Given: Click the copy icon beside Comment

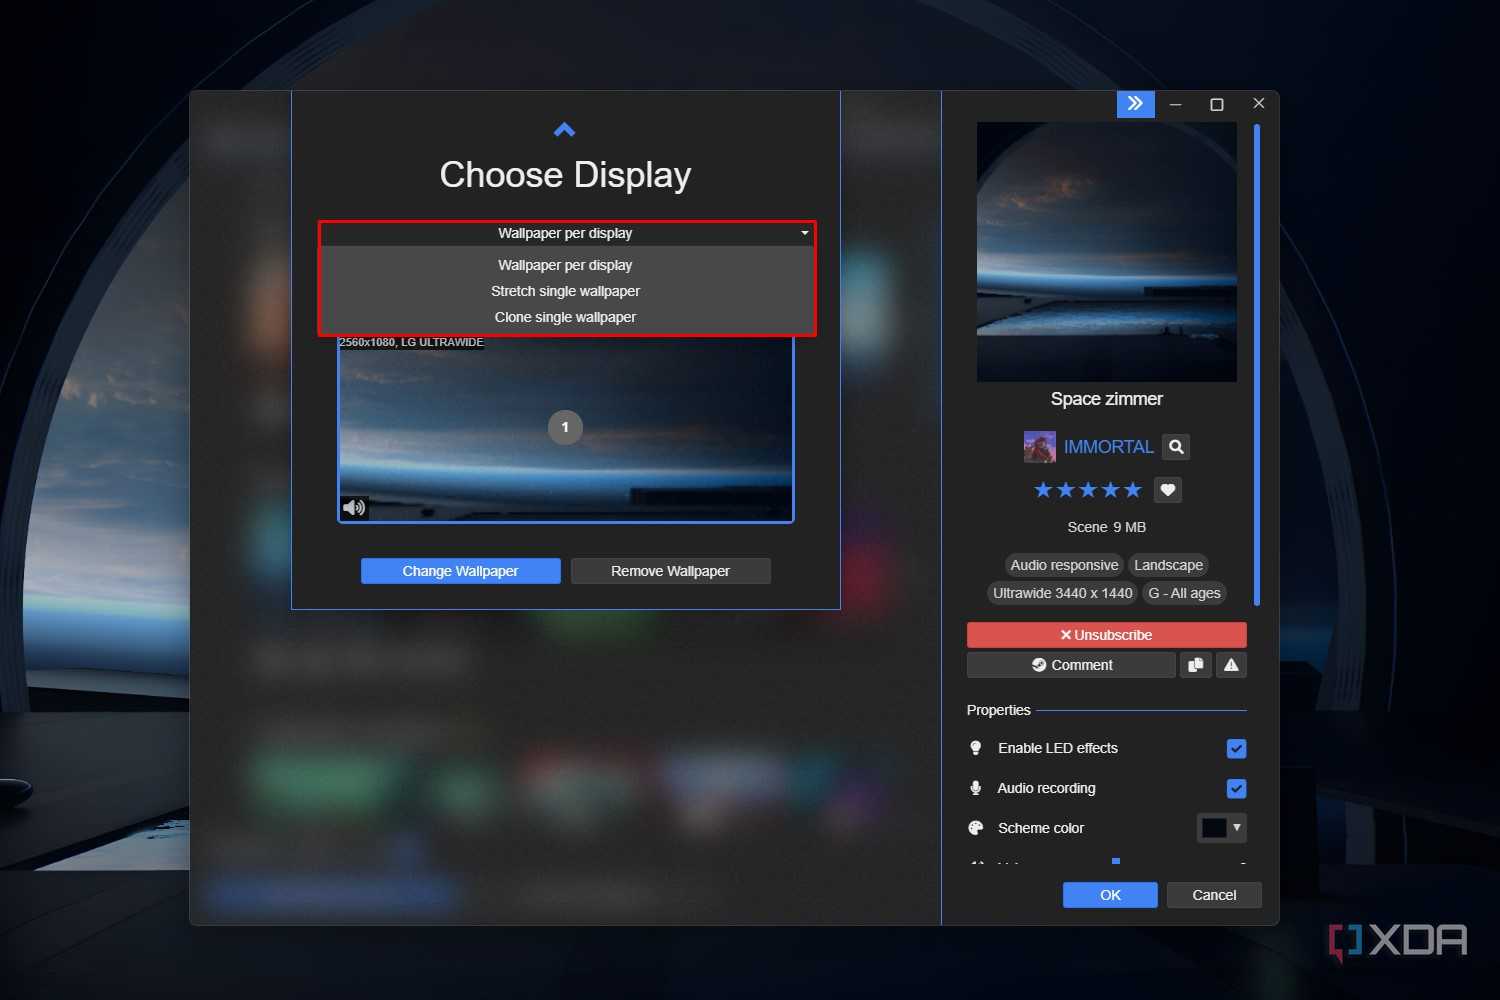Looking at the screenshot, I should point(1195,665).
